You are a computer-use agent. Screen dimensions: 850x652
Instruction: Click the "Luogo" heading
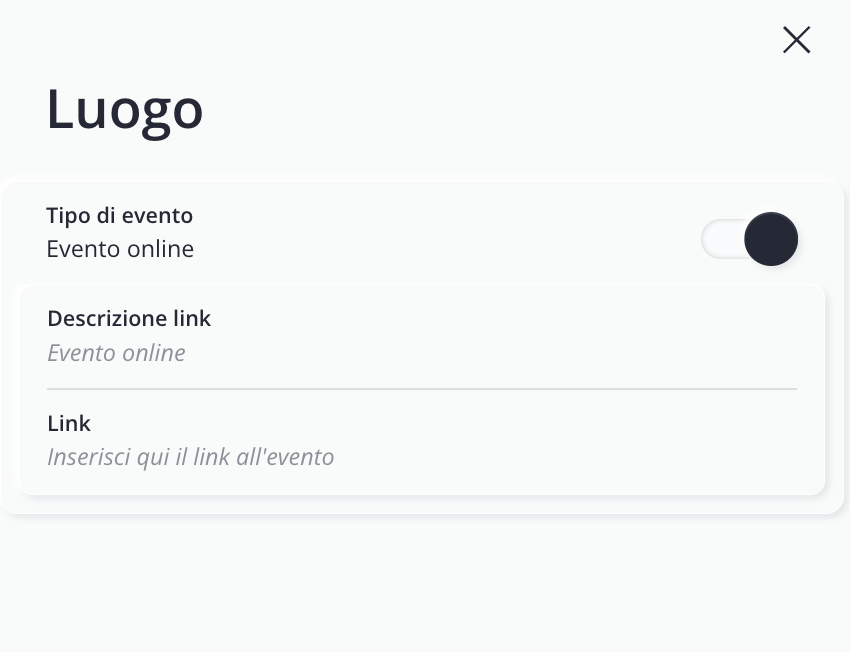125,108
